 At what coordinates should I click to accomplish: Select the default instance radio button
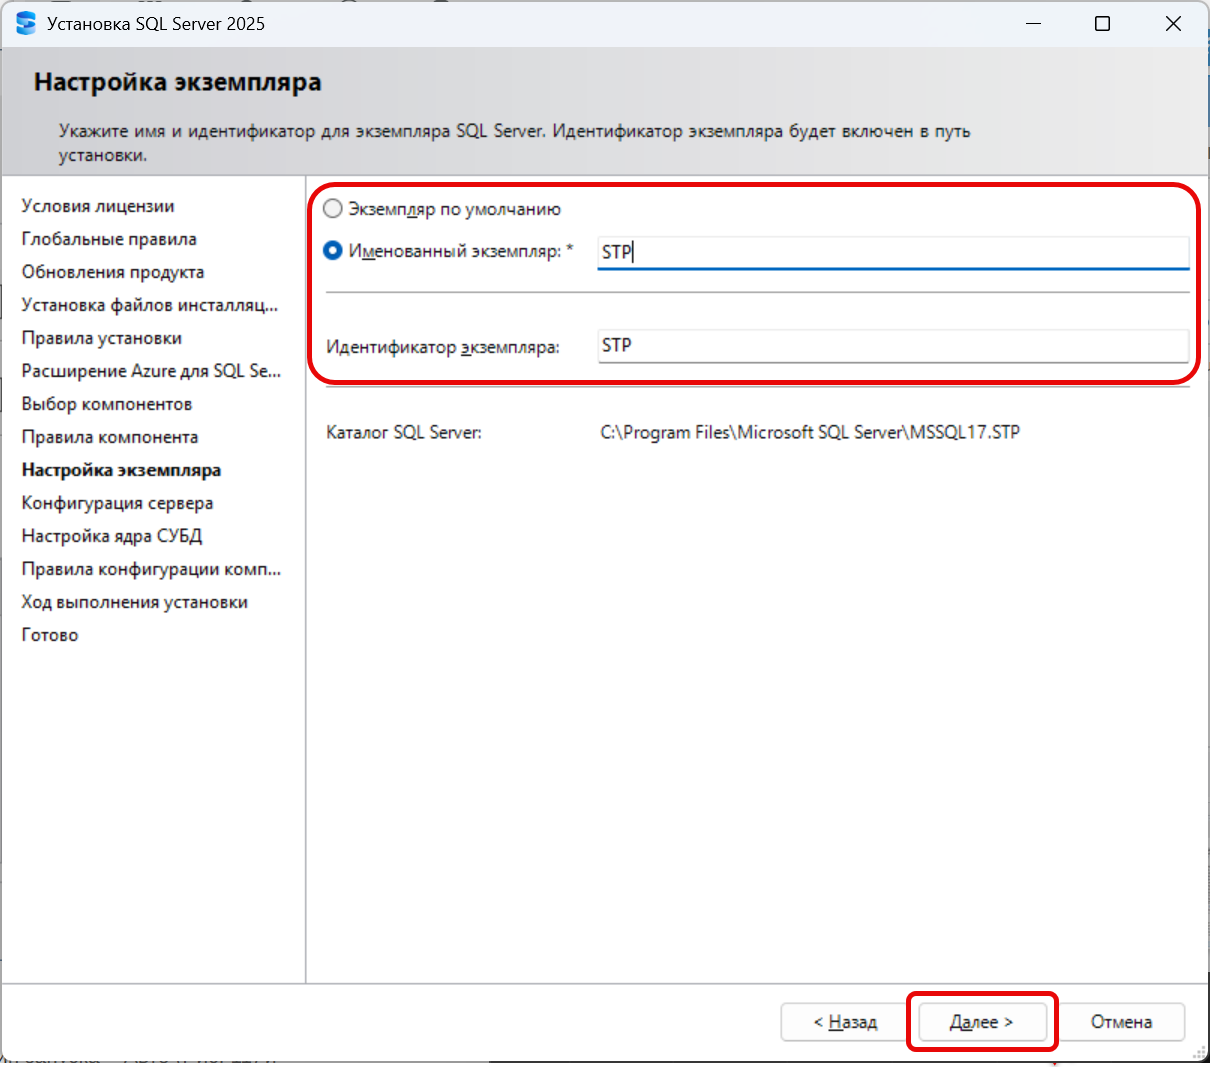click(333, 209)
